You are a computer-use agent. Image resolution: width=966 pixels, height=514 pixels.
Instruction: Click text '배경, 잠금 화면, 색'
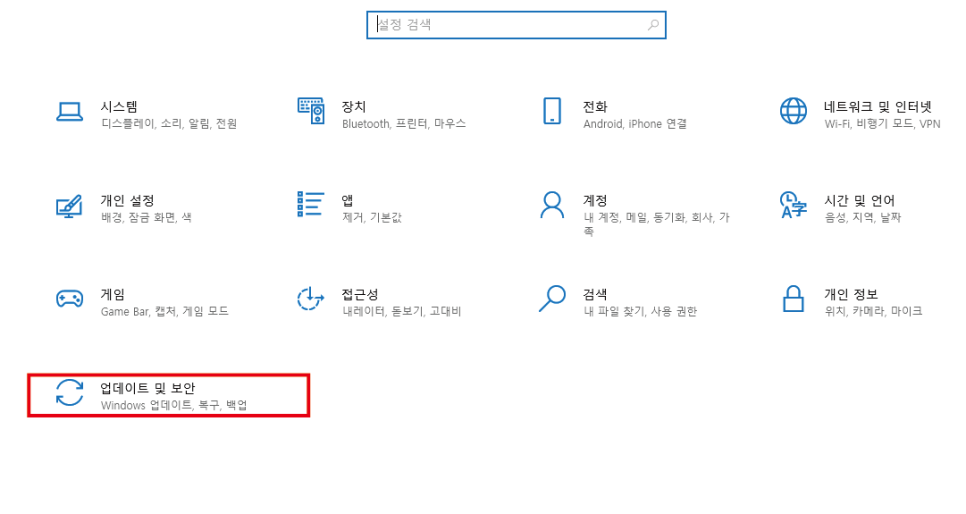tap(147, 218)
